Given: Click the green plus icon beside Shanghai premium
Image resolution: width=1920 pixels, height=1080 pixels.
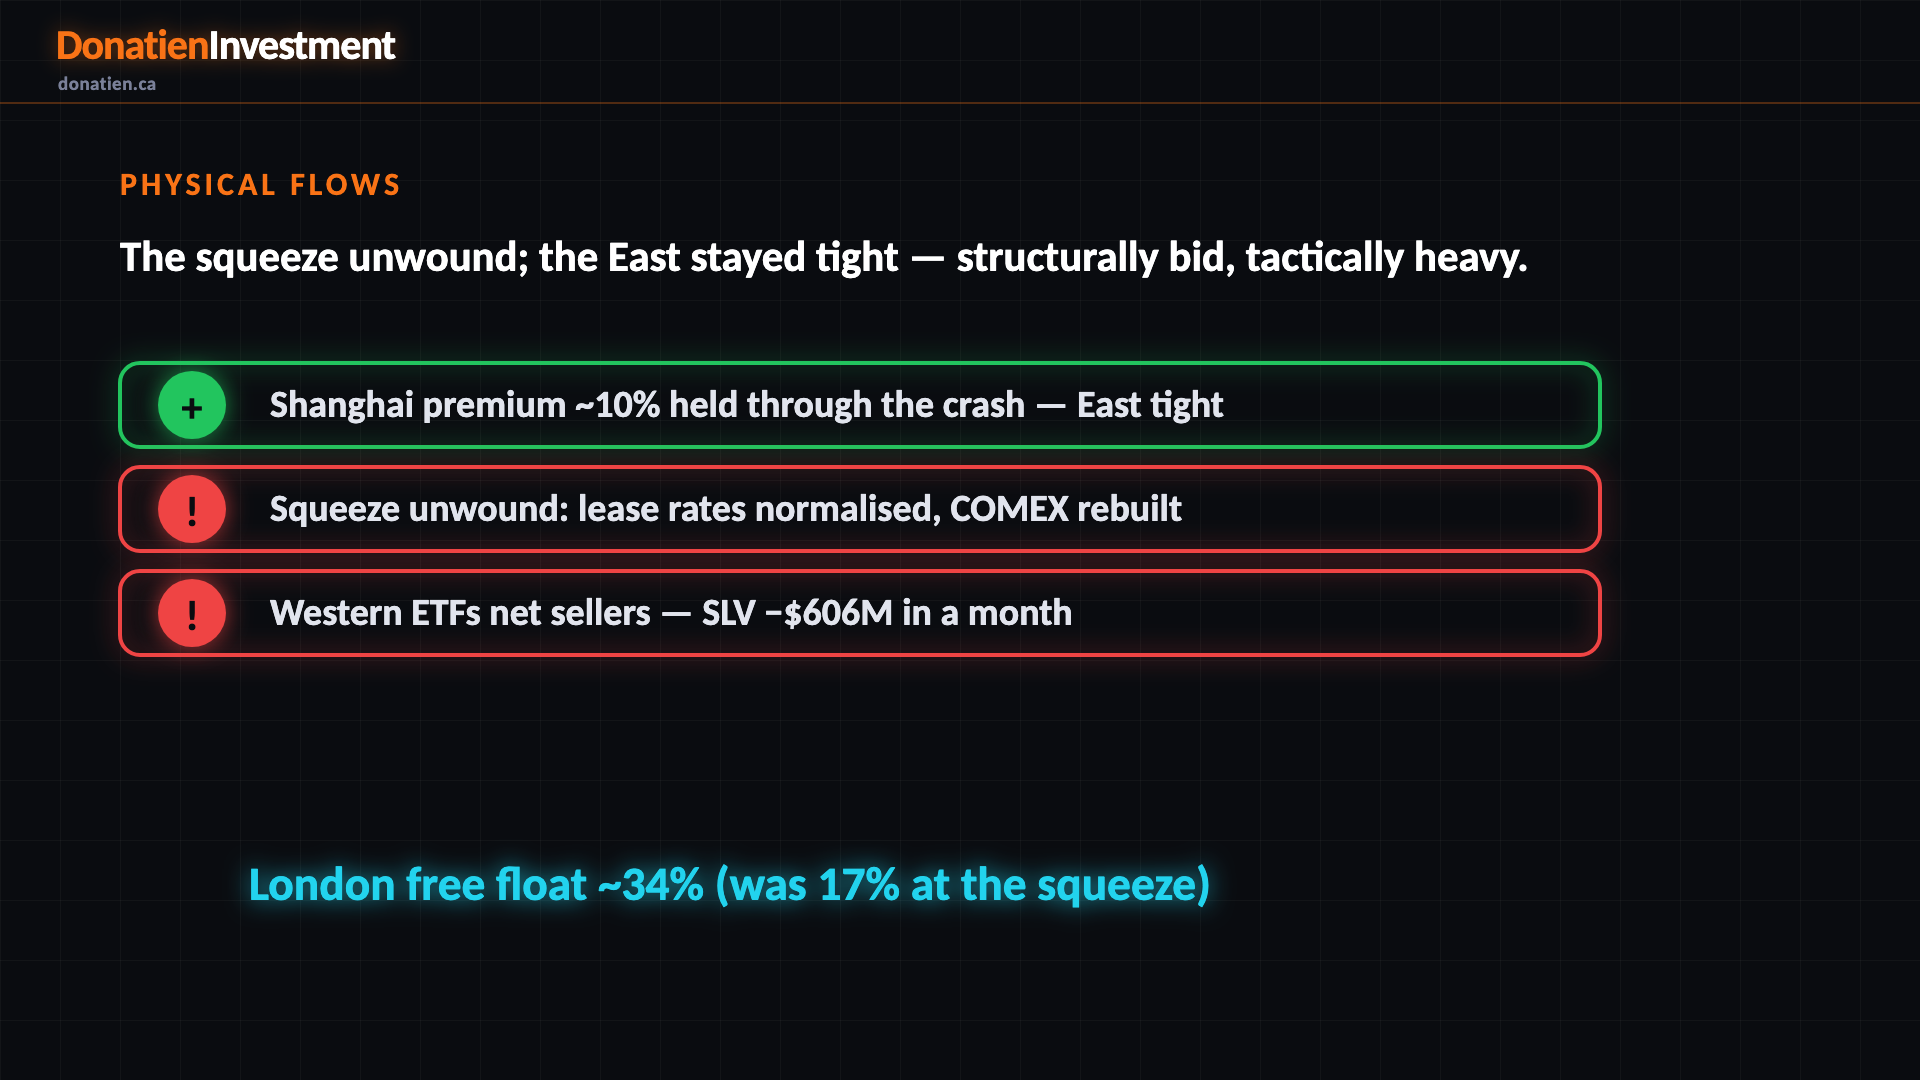Looking at the screenshot, I should coord(192,405).
